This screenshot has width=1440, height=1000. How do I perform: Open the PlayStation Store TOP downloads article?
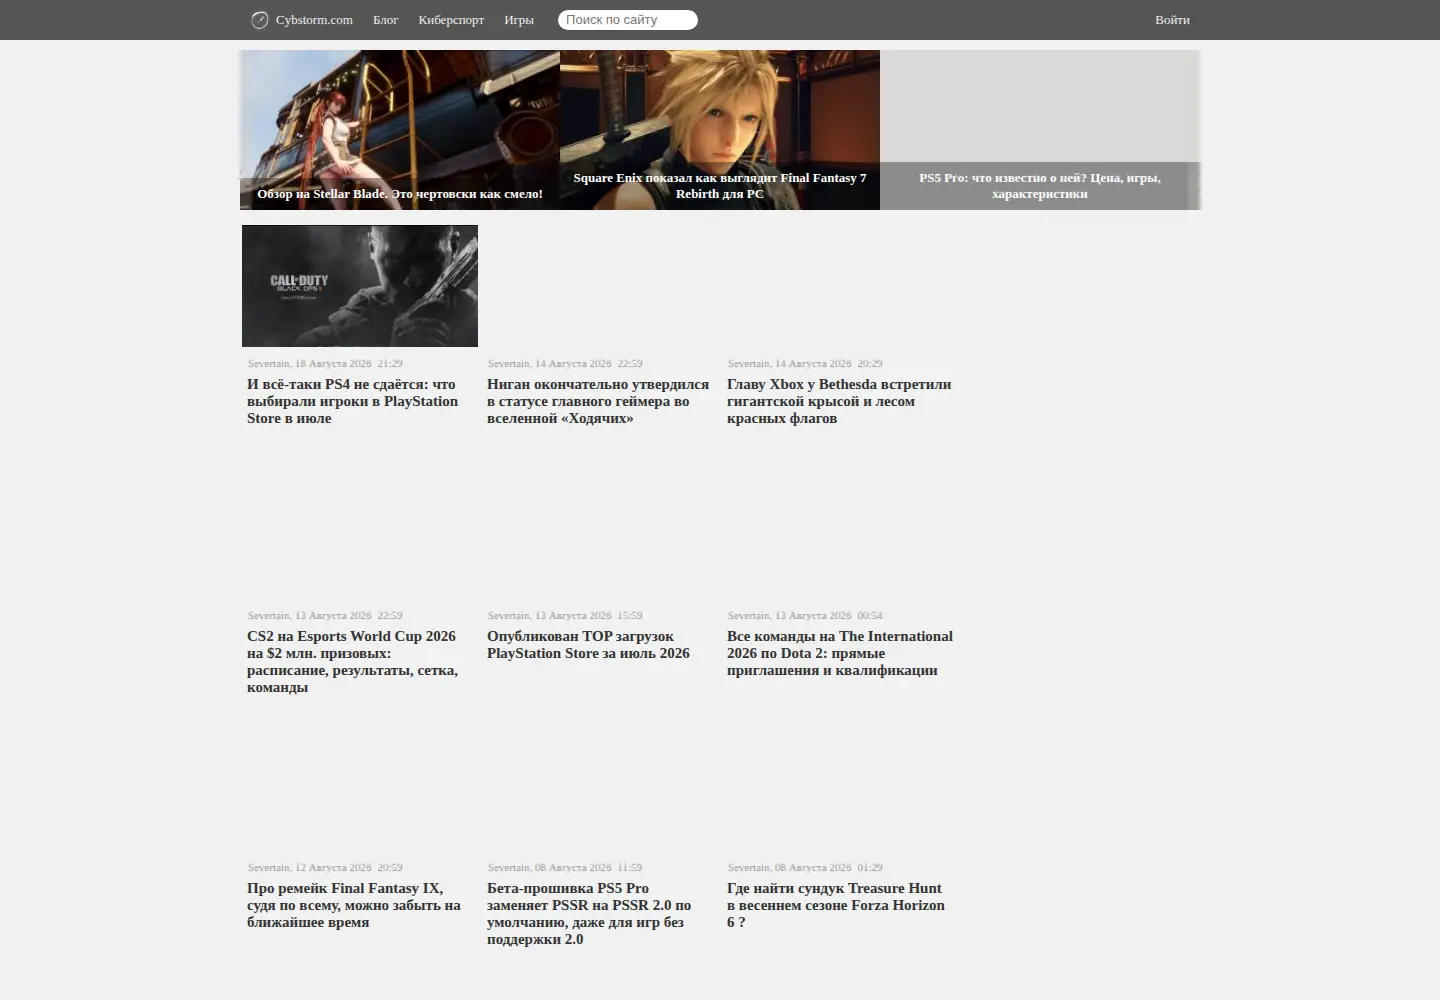click(x=588, y=645)
